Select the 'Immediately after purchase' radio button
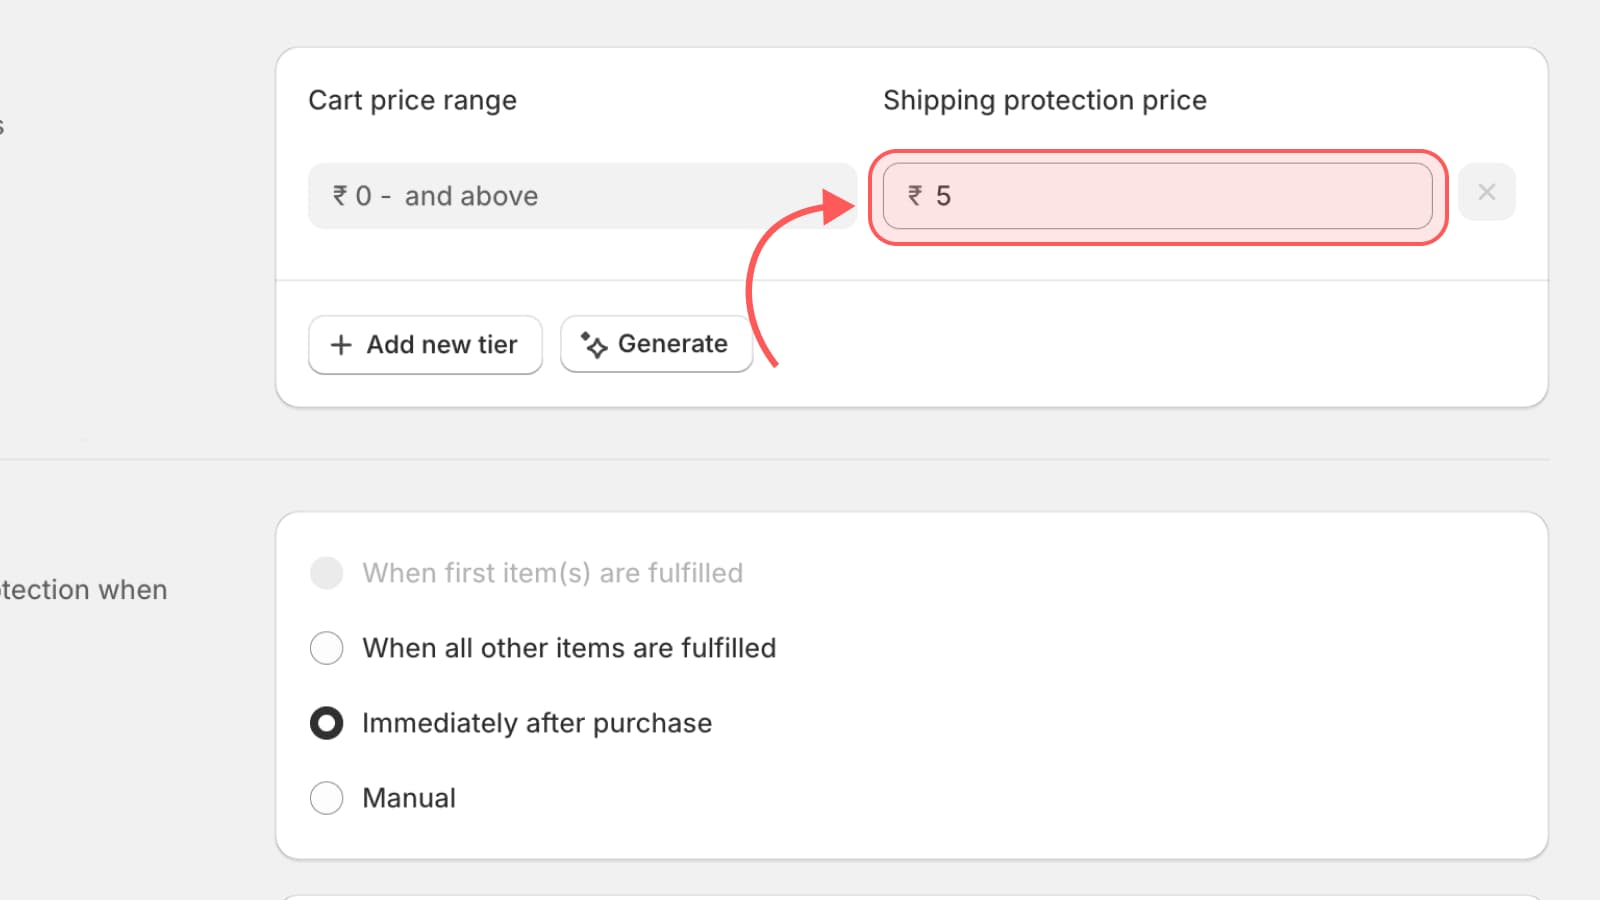Image resolution: width=1600 pixels, height=900 pixels. point(326,723)
